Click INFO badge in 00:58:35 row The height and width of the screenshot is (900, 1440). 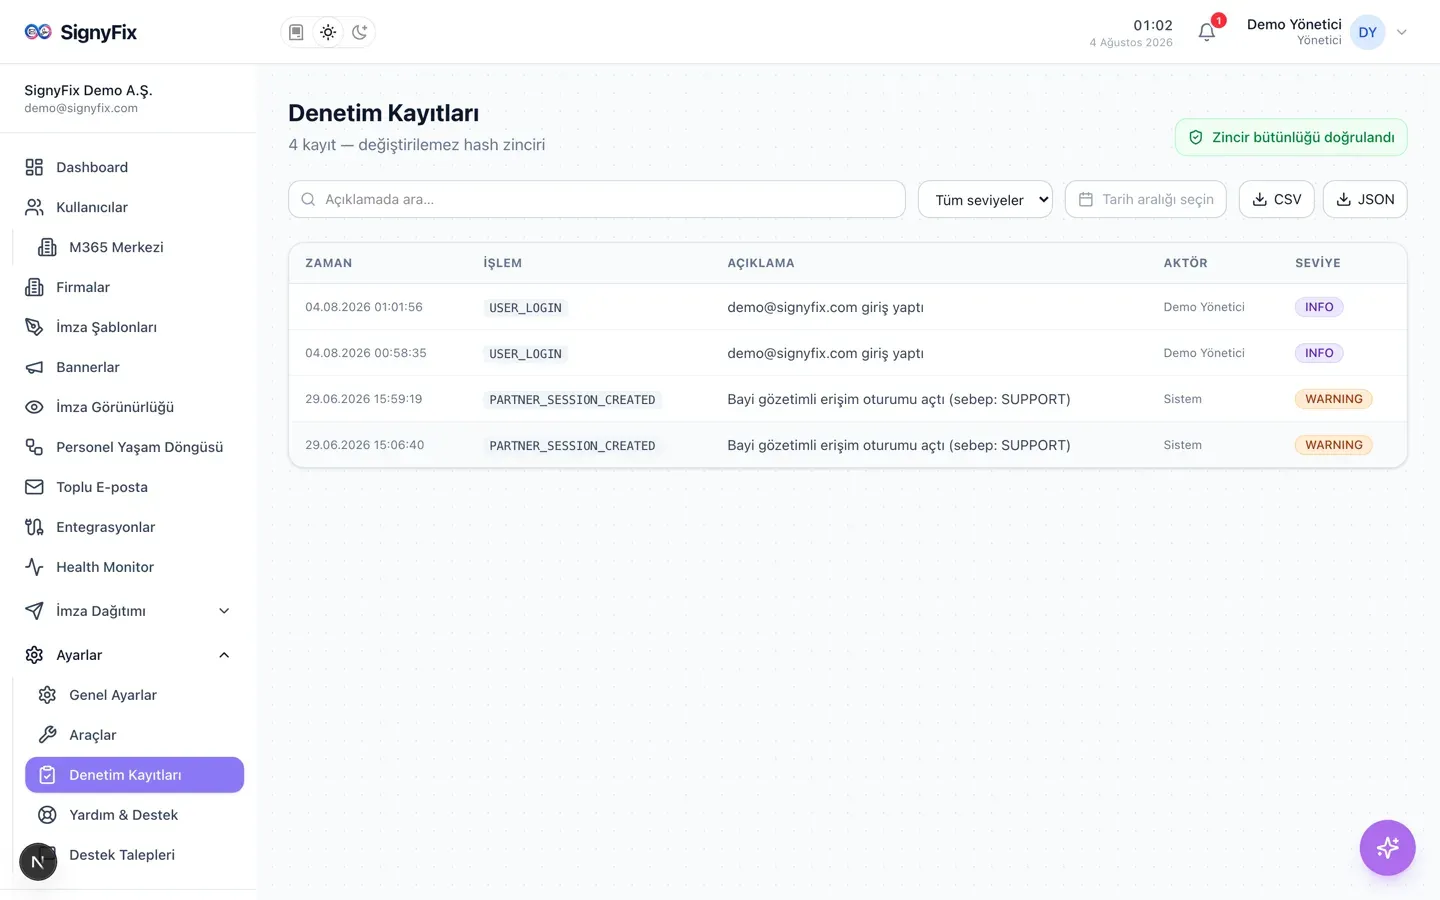click(1319, 353)
